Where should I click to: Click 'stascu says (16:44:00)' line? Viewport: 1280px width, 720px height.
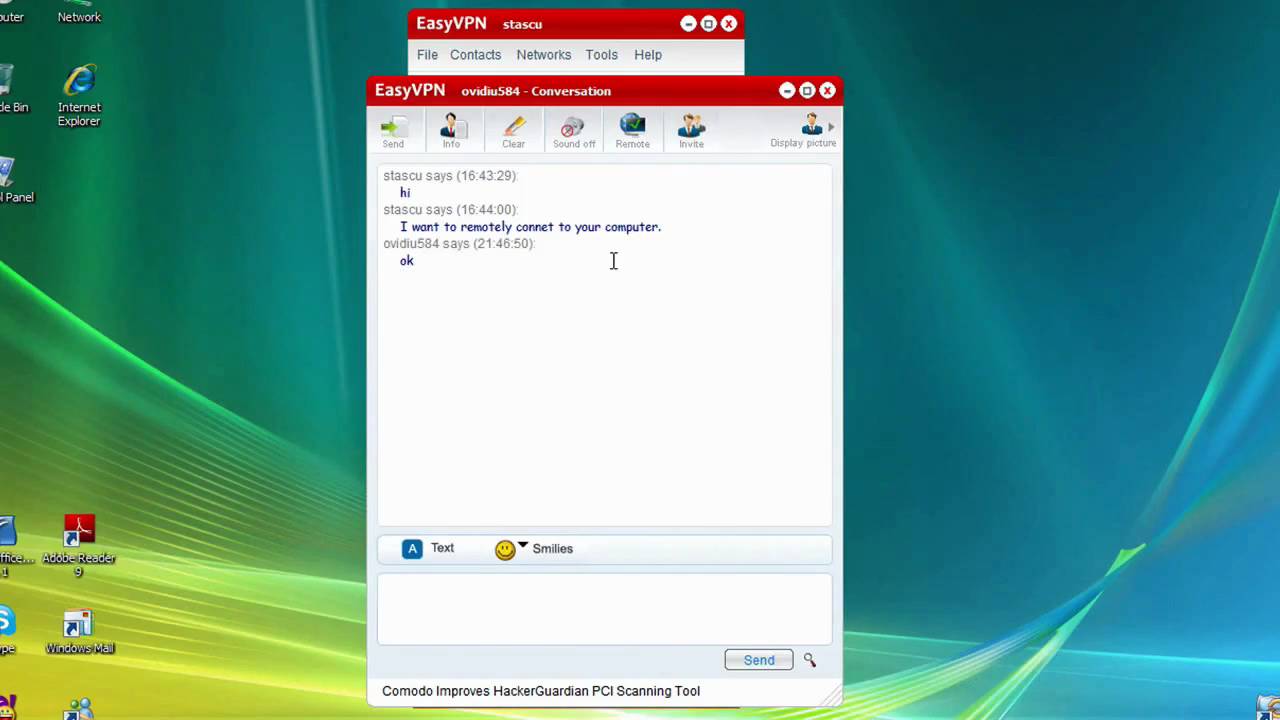[450, 210]
